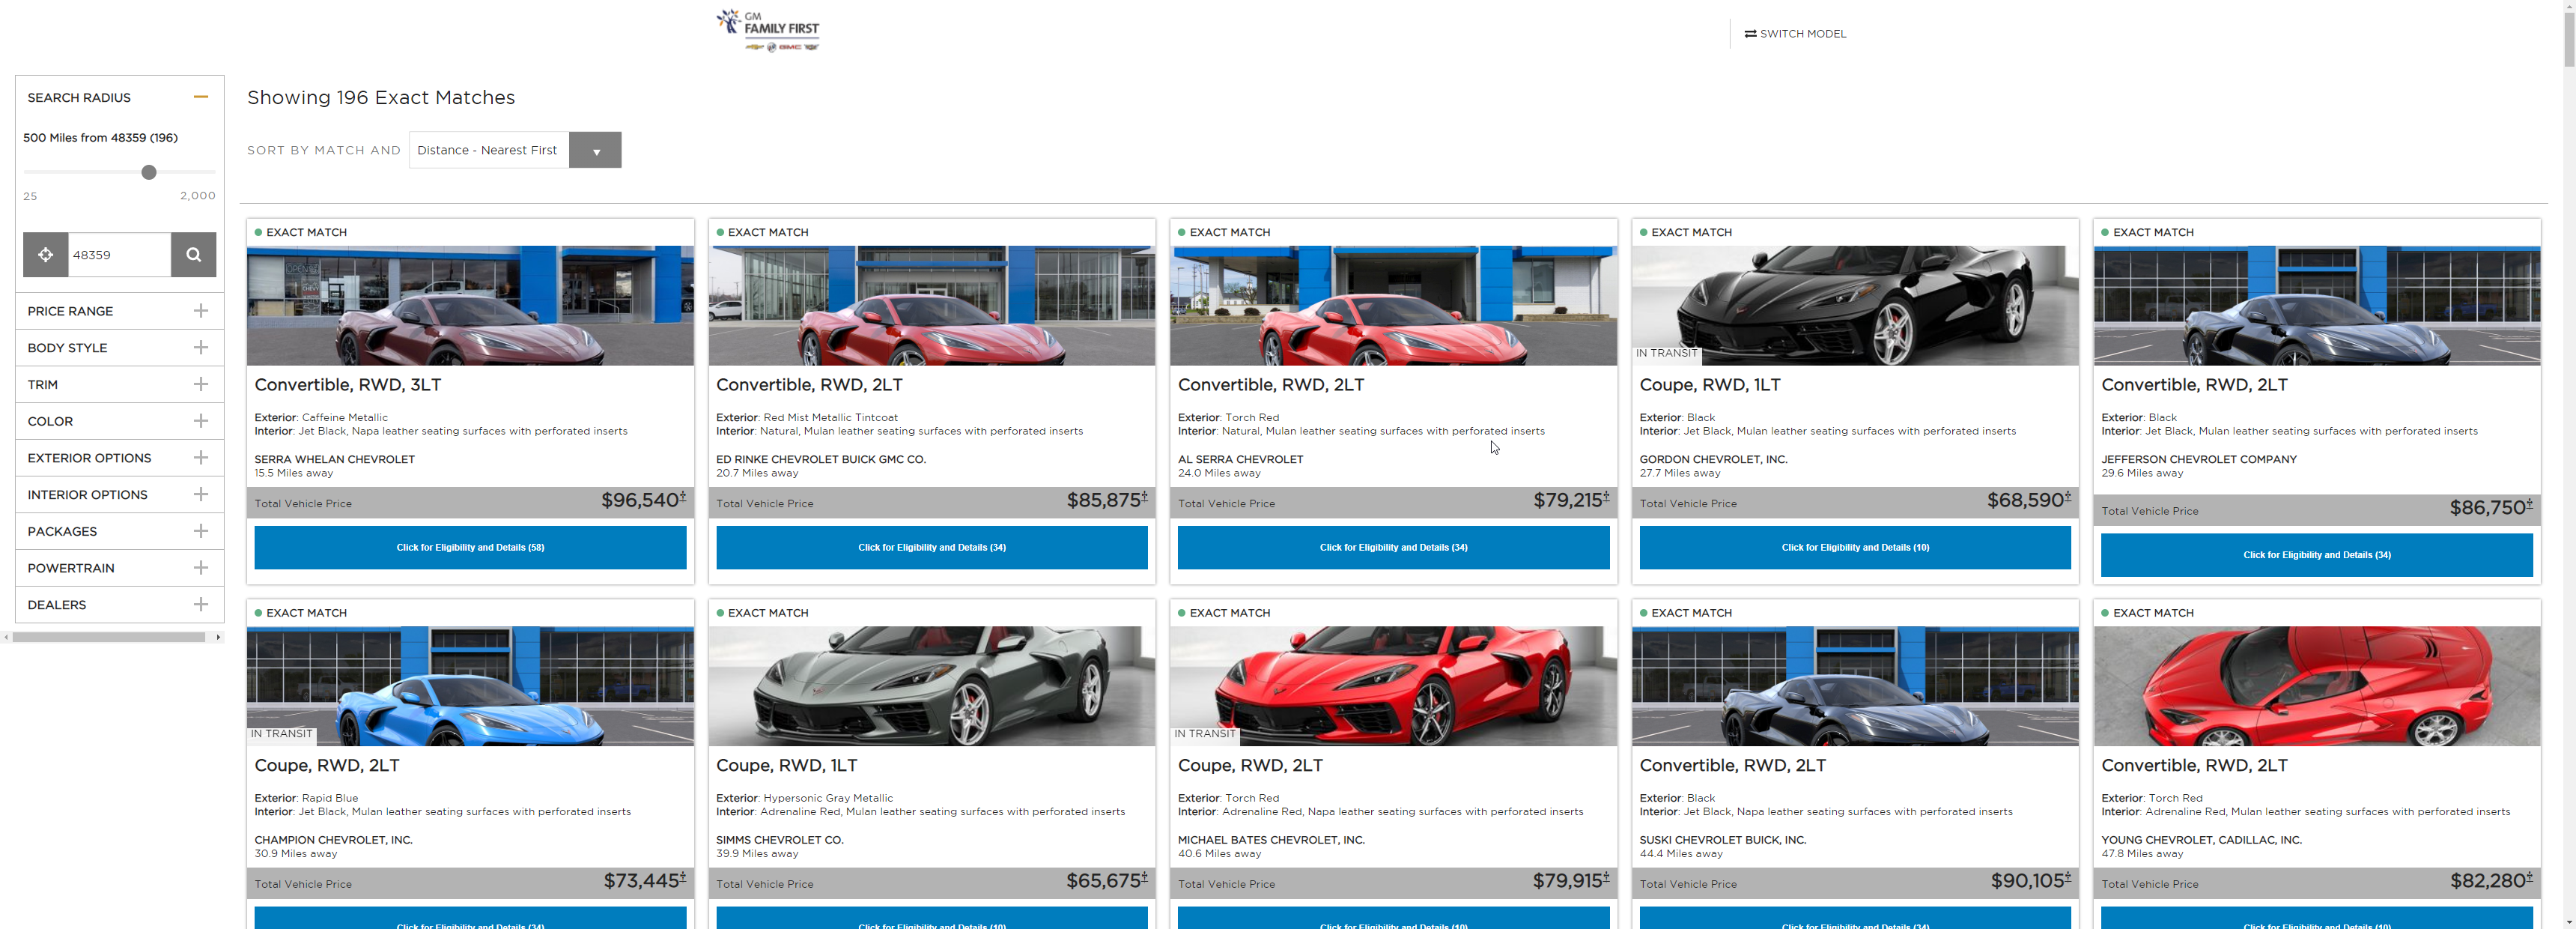Click the Michael Bates red coupe photo
Screen dimensions: 2576x929
tap(1393, 686)
